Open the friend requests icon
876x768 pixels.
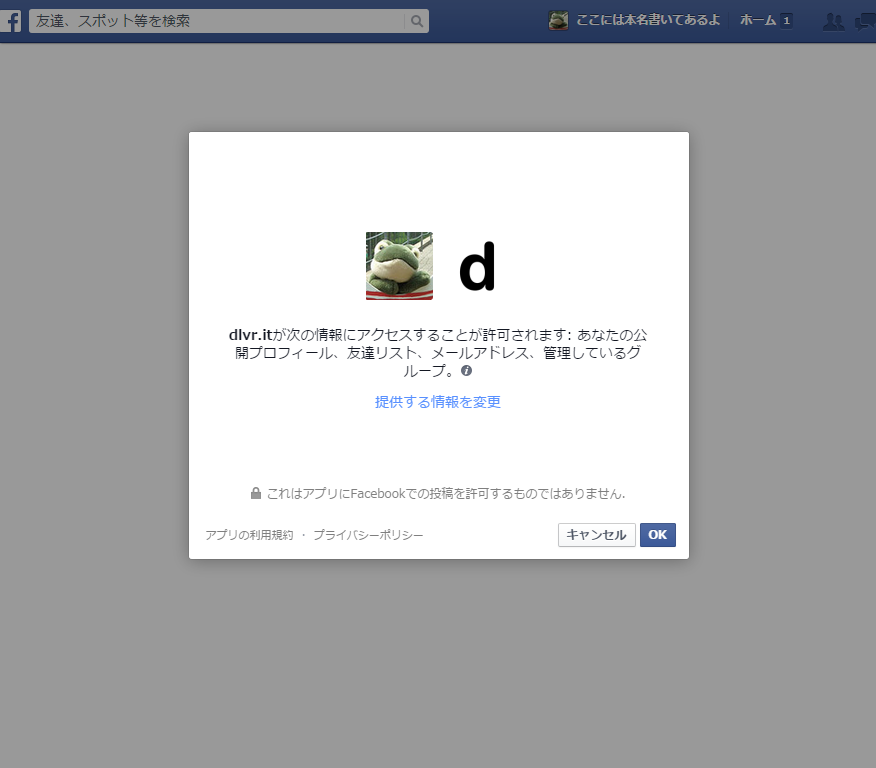[834, 21]
